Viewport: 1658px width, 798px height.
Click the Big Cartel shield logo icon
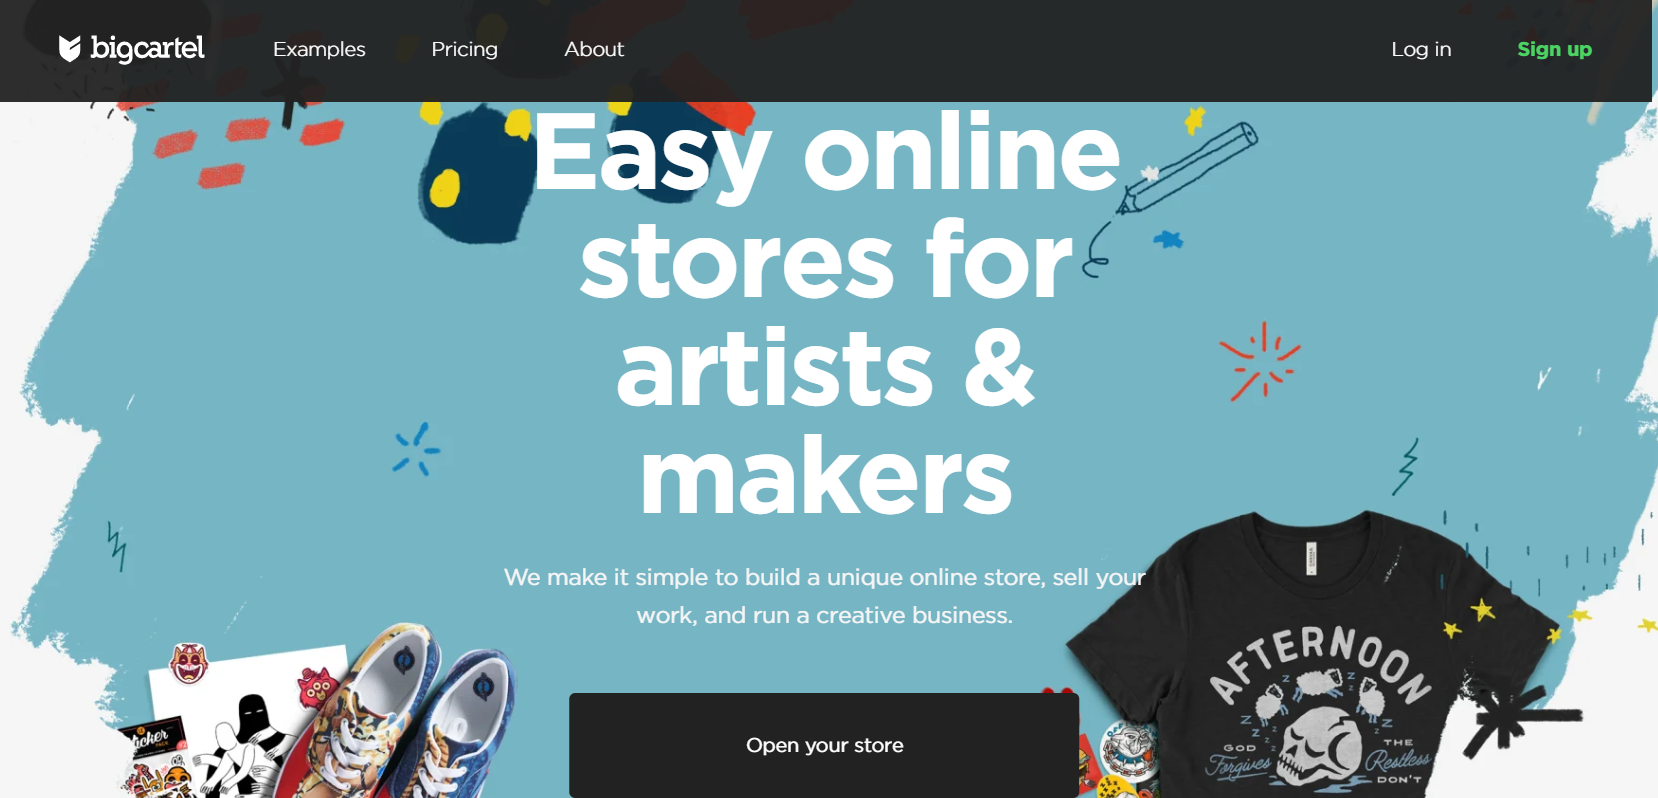click(x=69, y=48)
